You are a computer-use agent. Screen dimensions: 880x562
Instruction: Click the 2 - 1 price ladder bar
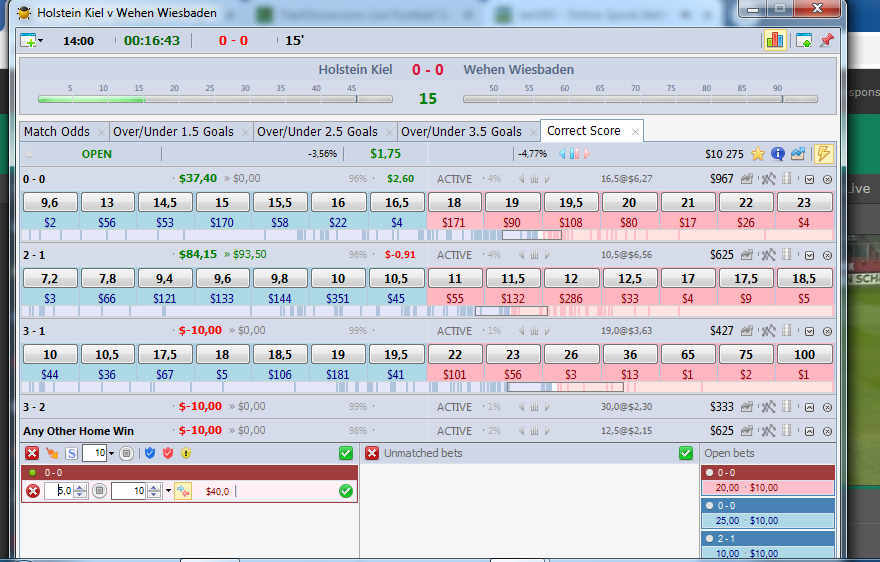[428, 311]
